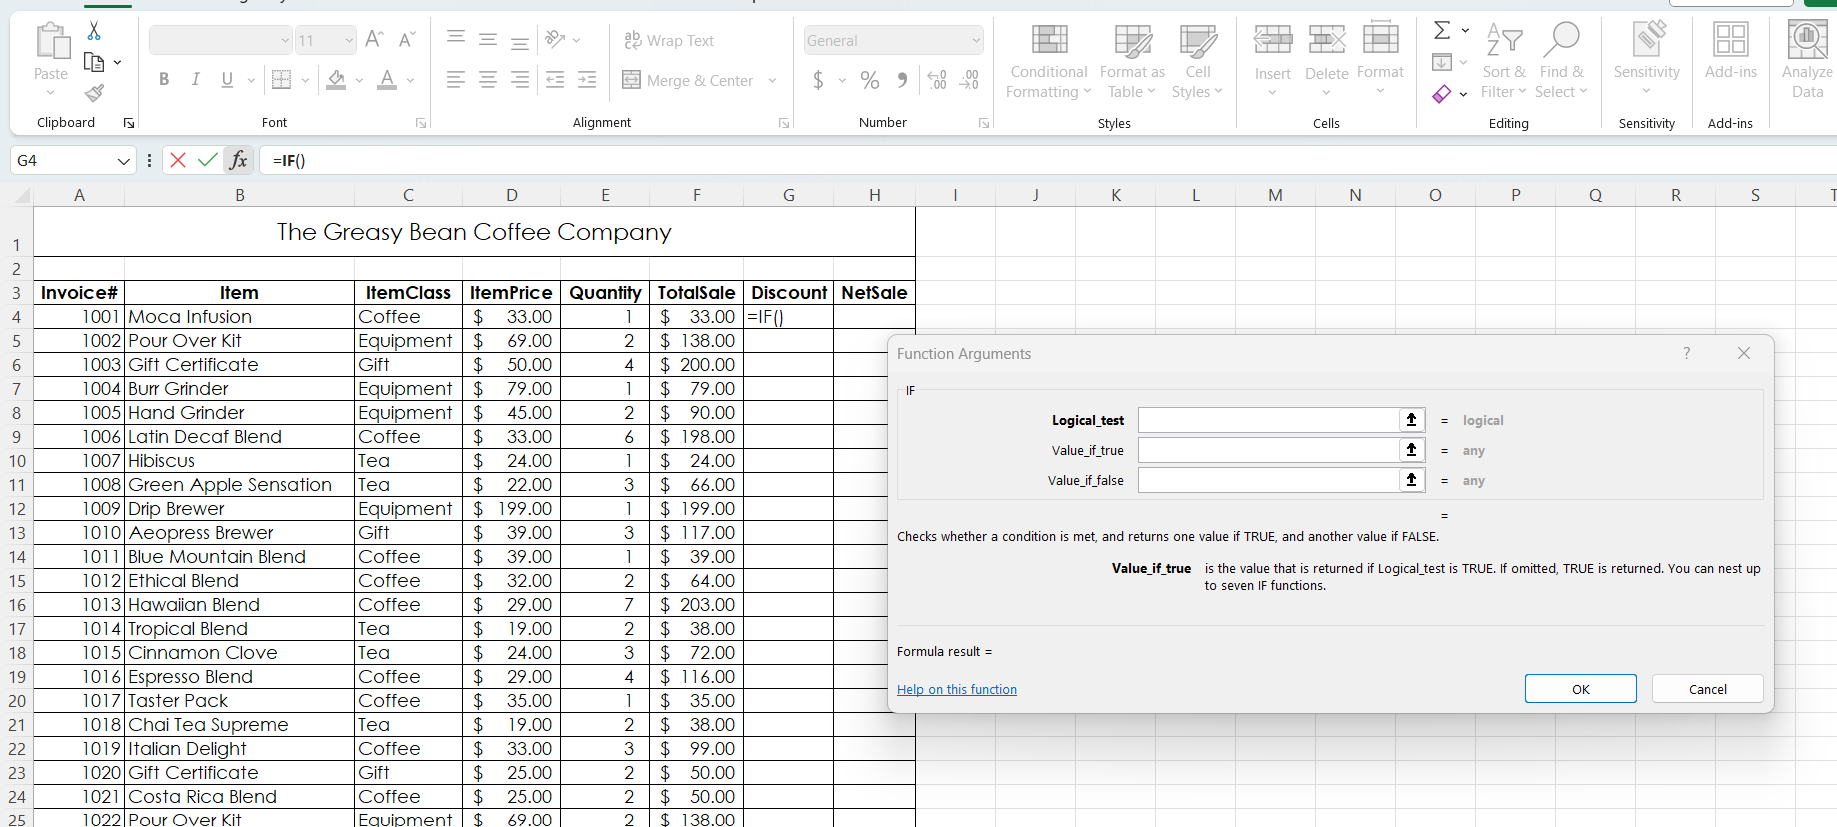Open Format as Table gallery

click(1132, 60)
